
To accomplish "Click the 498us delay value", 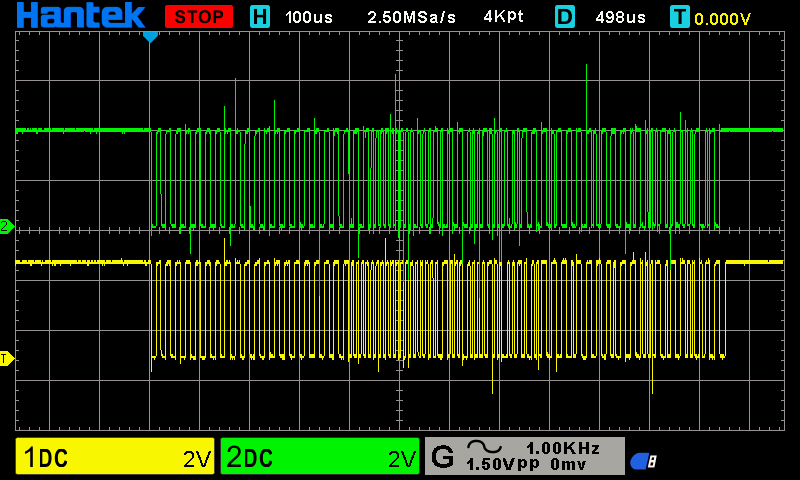I will point(620,17).
